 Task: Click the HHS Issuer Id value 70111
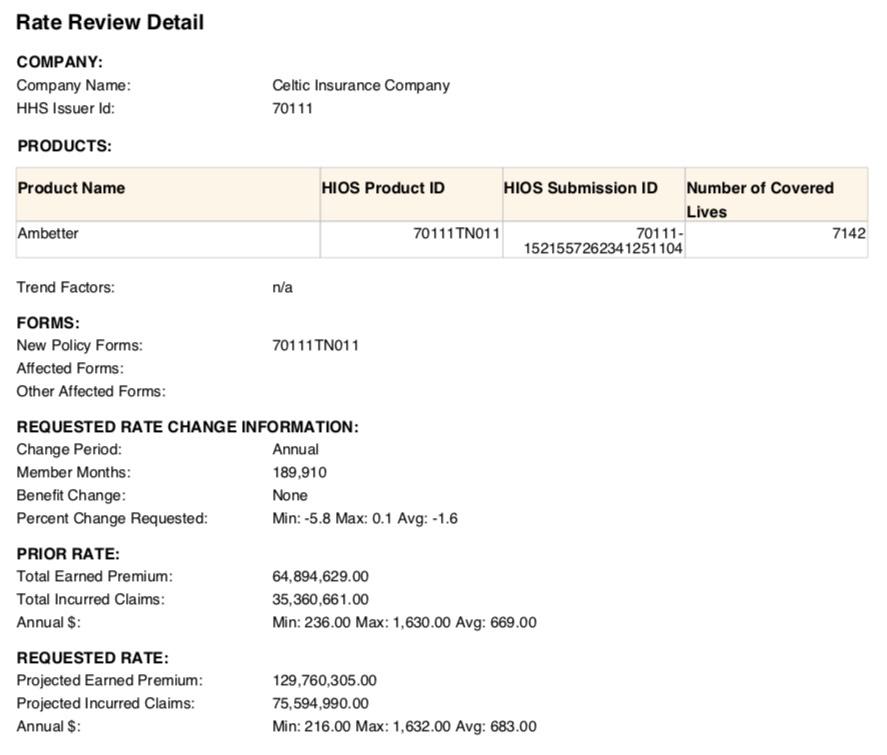[292, 108]
